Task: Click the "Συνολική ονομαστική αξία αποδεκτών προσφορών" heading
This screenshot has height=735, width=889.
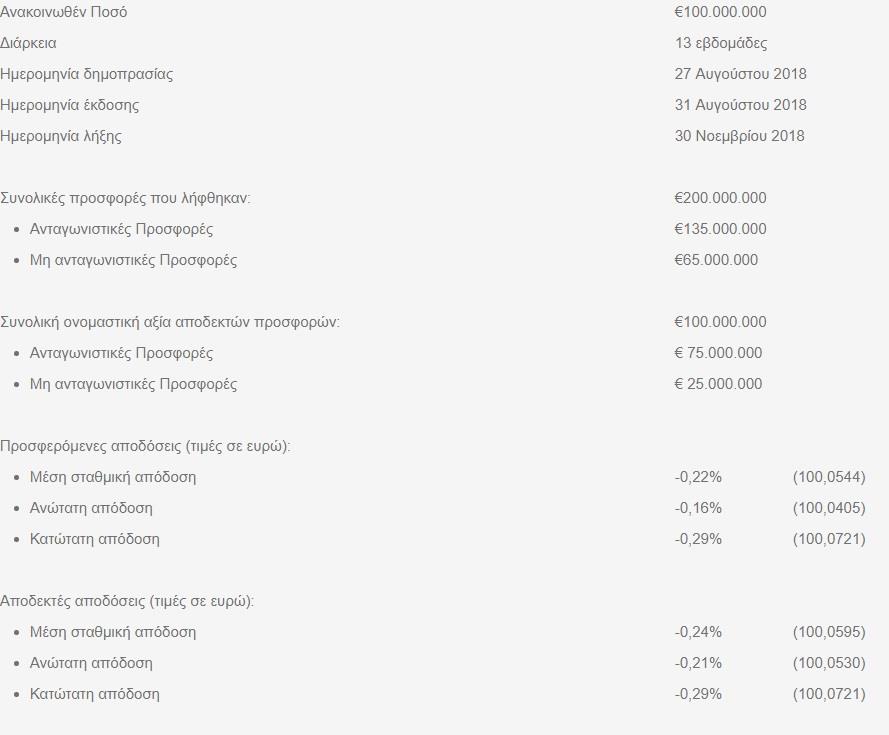Action: point(170,322)
